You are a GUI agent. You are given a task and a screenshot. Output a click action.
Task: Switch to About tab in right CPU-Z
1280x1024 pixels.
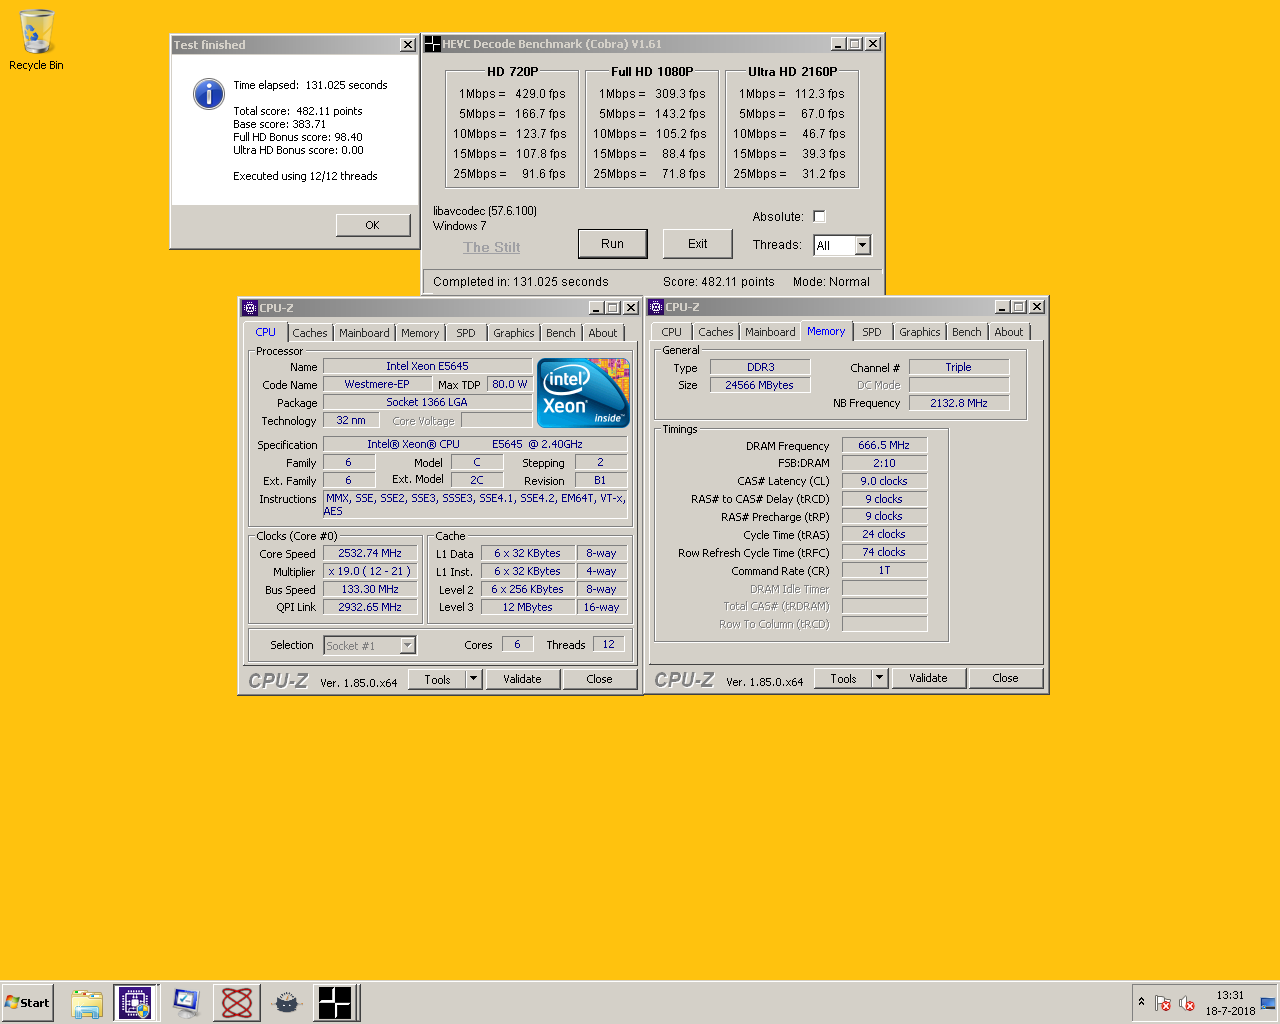point(1009,332)
